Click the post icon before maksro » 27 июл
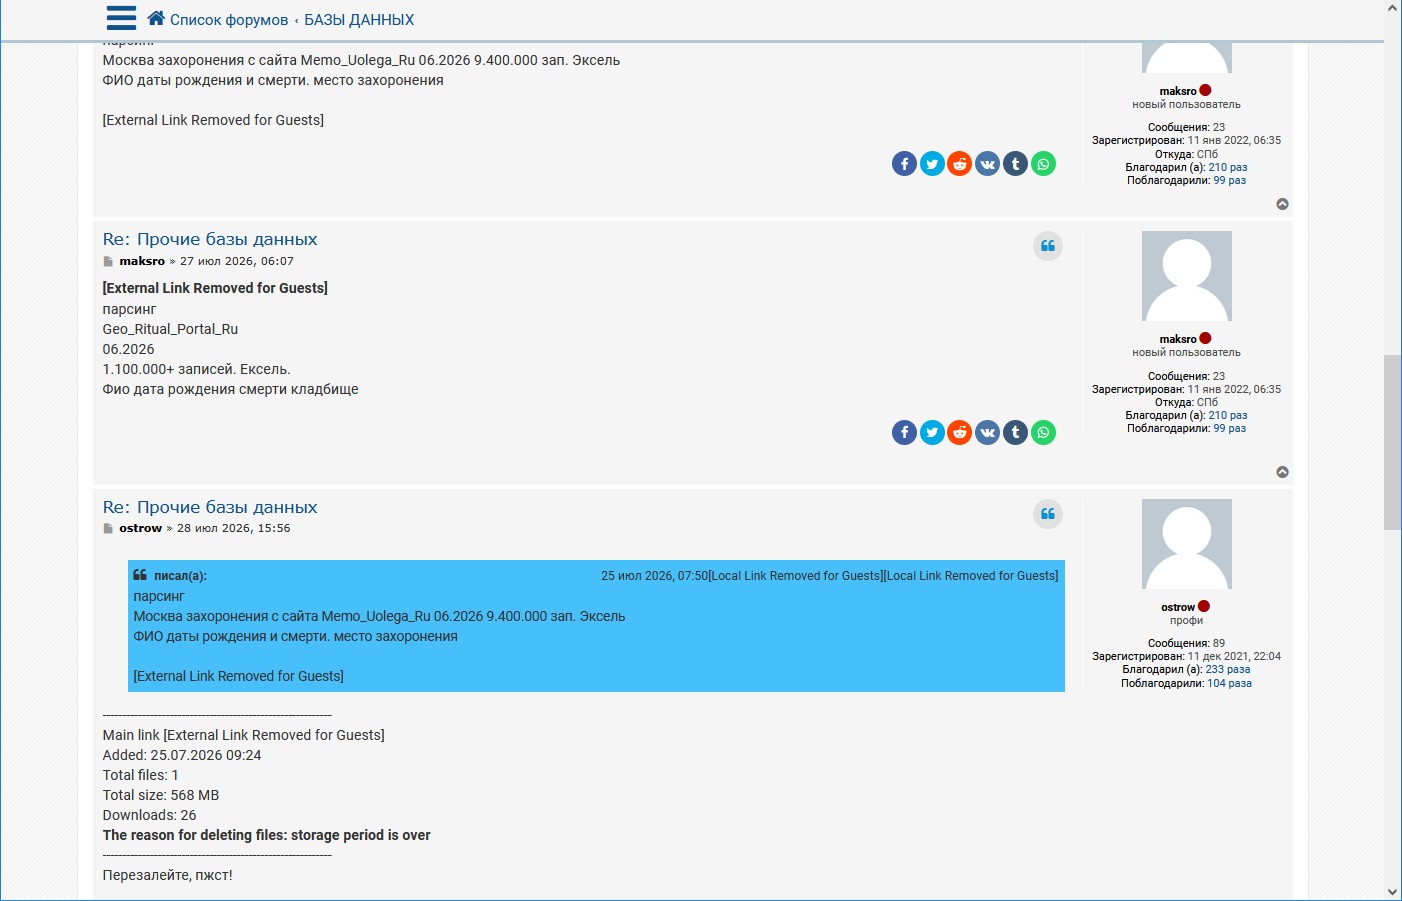 (108, 262)
